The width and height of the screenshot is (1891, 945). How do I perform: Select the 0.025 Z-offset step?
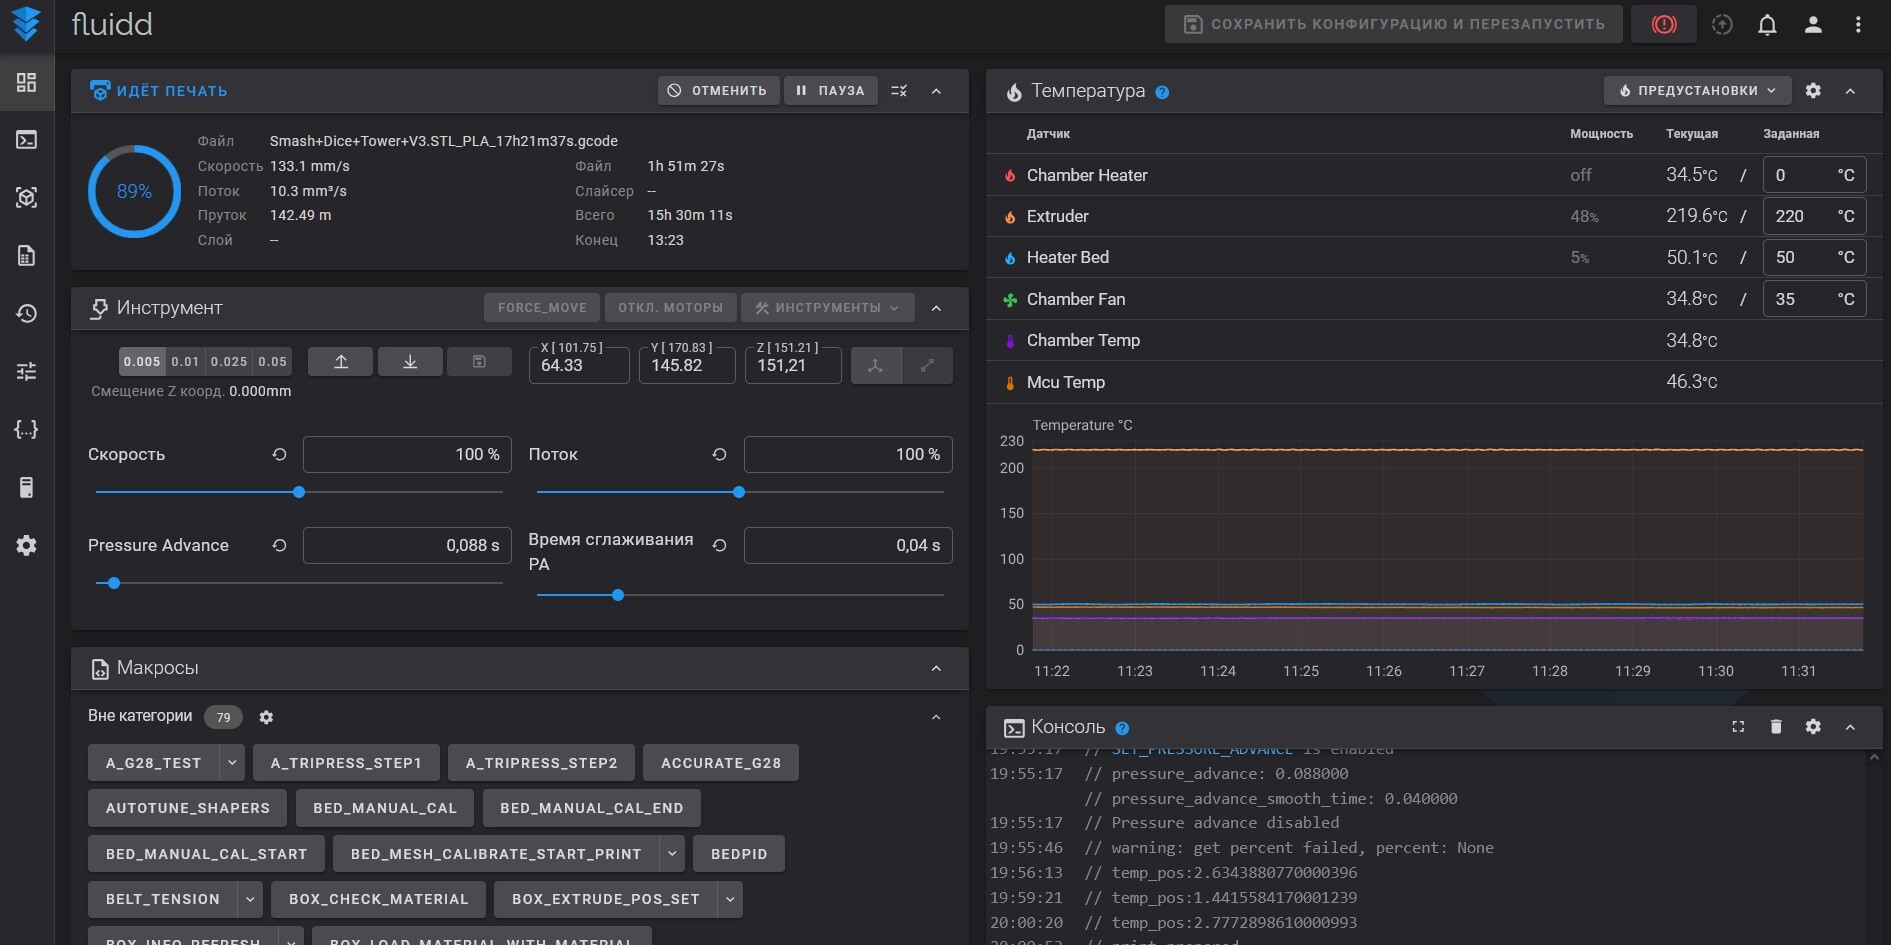click(x=229, y=362)
